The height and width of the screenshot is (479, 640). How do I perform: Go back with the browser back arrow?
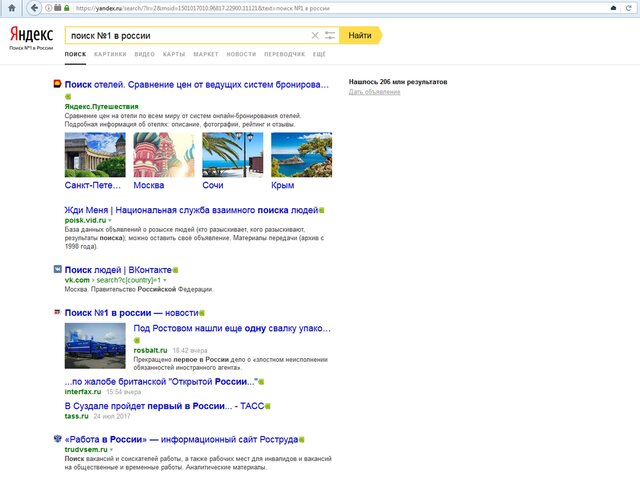pos(35,8)
